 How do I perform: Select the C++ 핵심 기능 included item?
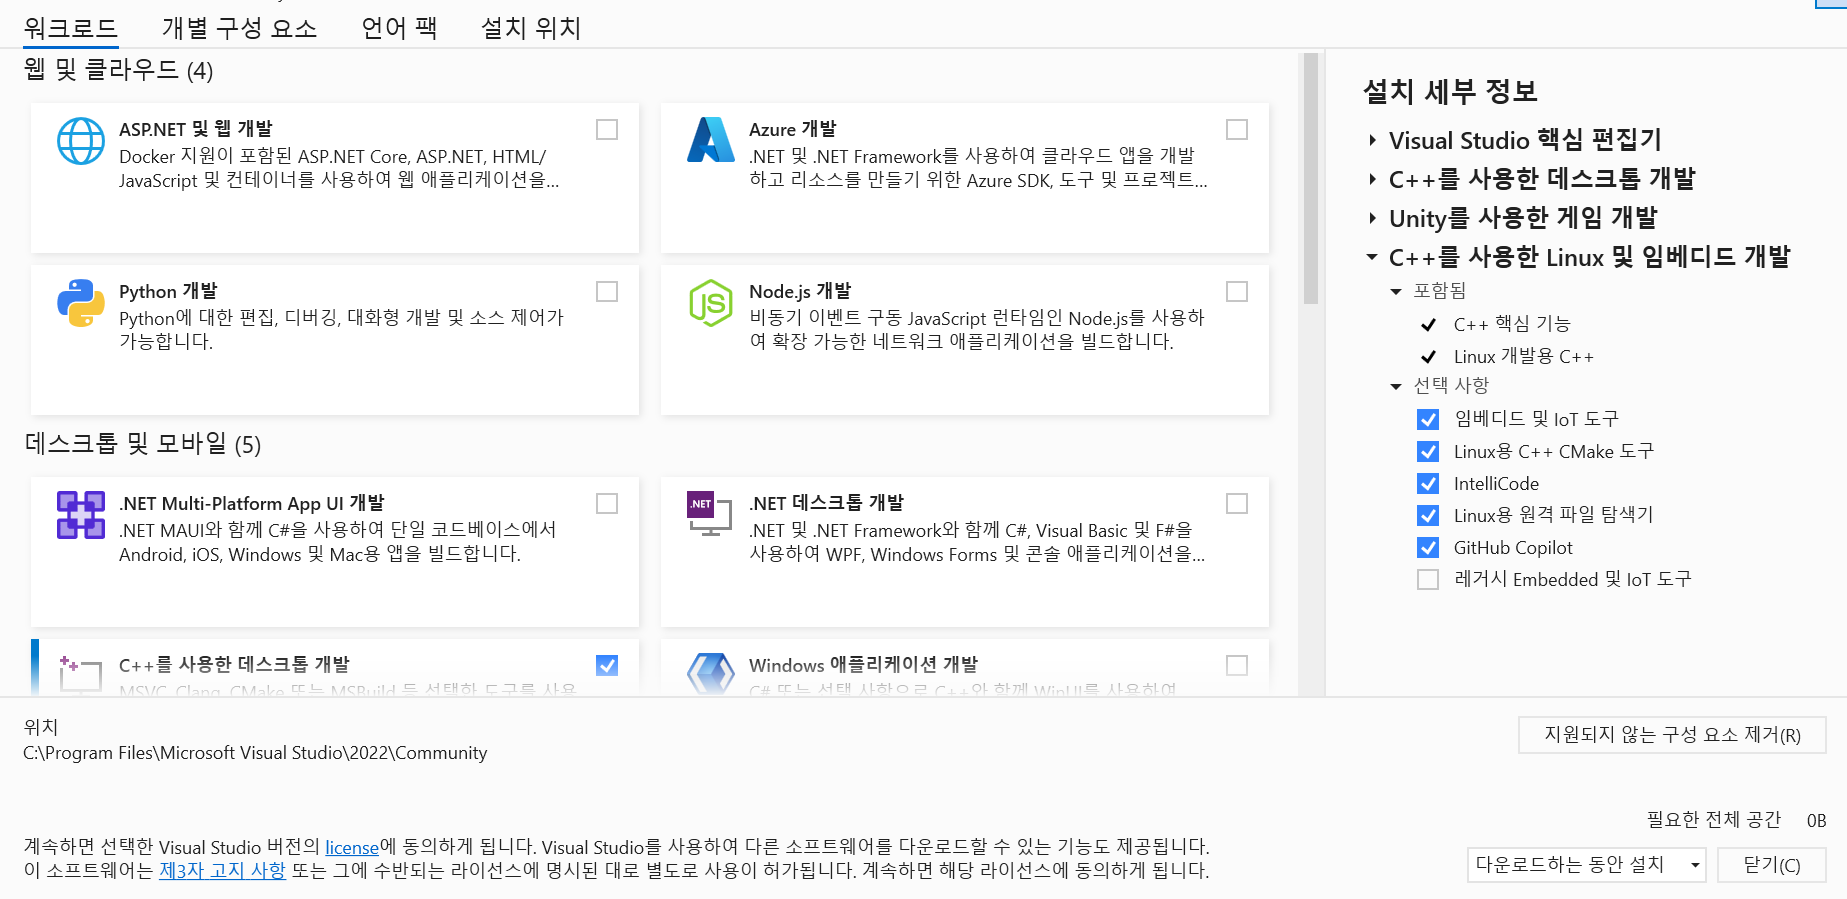(1512, 324)
